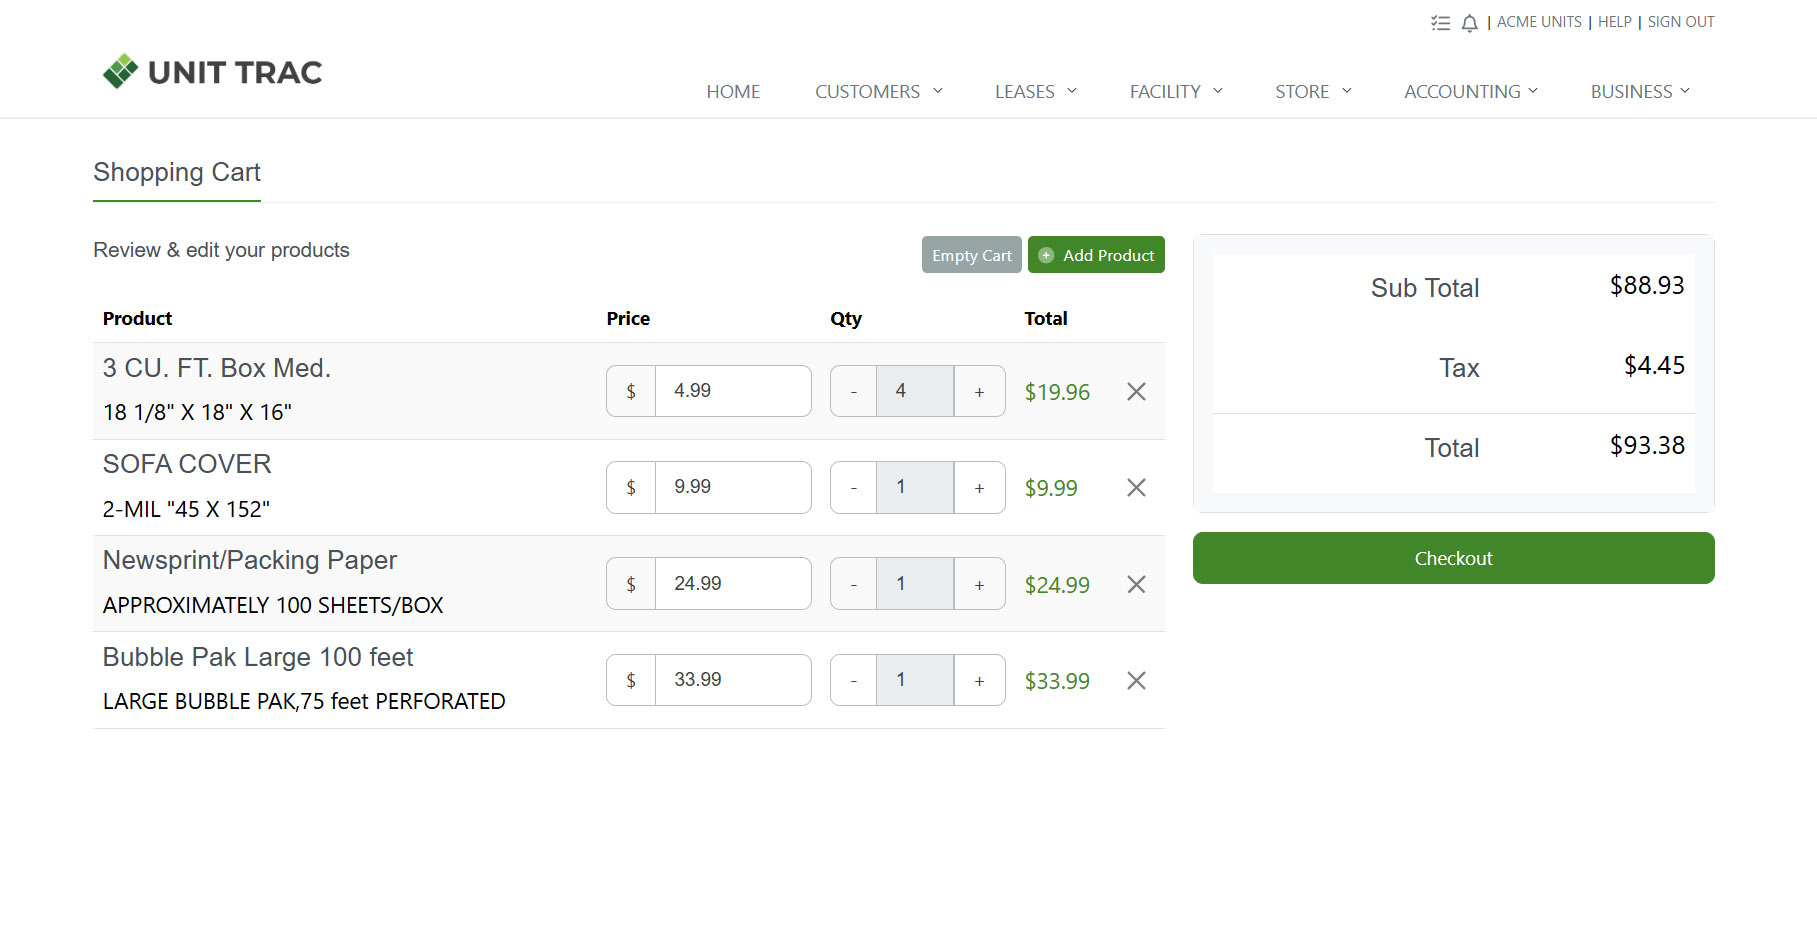Increase SOFA COVER quantity with plus
This screenshot has height=947, width=1817.
tap(979, 488)
